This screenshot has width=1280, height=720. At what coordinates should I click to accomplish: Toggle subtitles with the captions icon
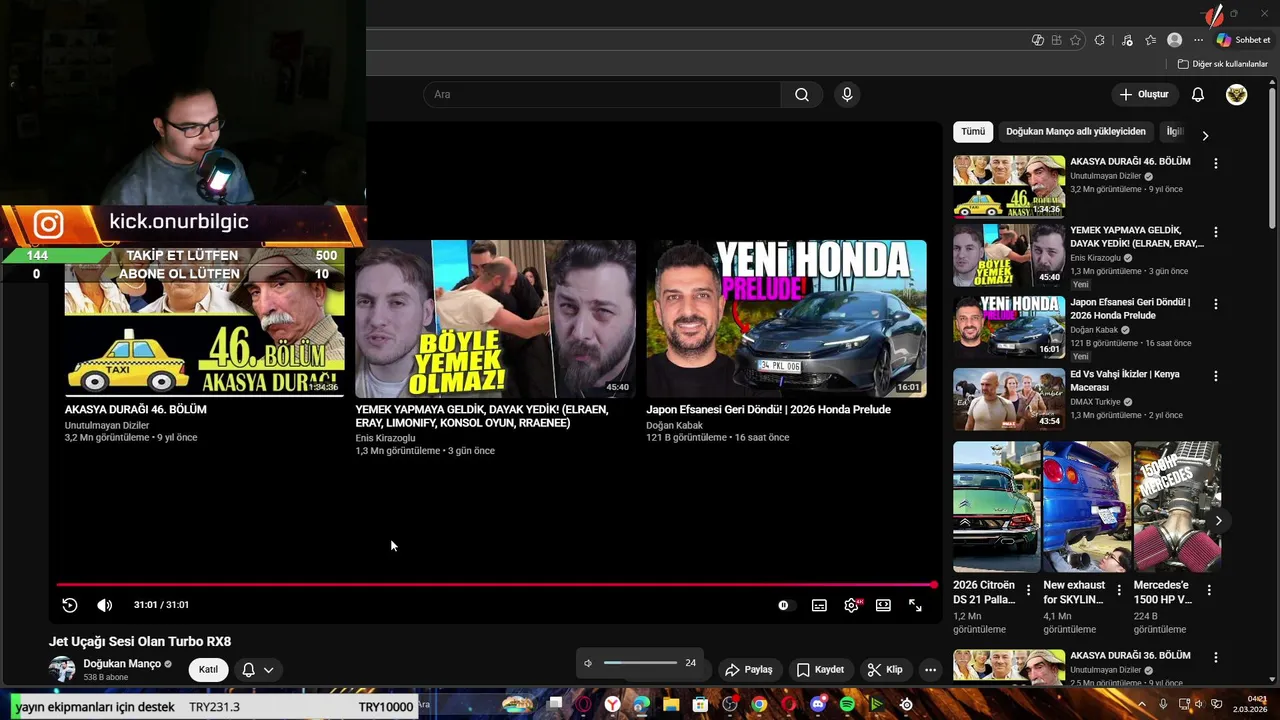(x=819, y=605)
